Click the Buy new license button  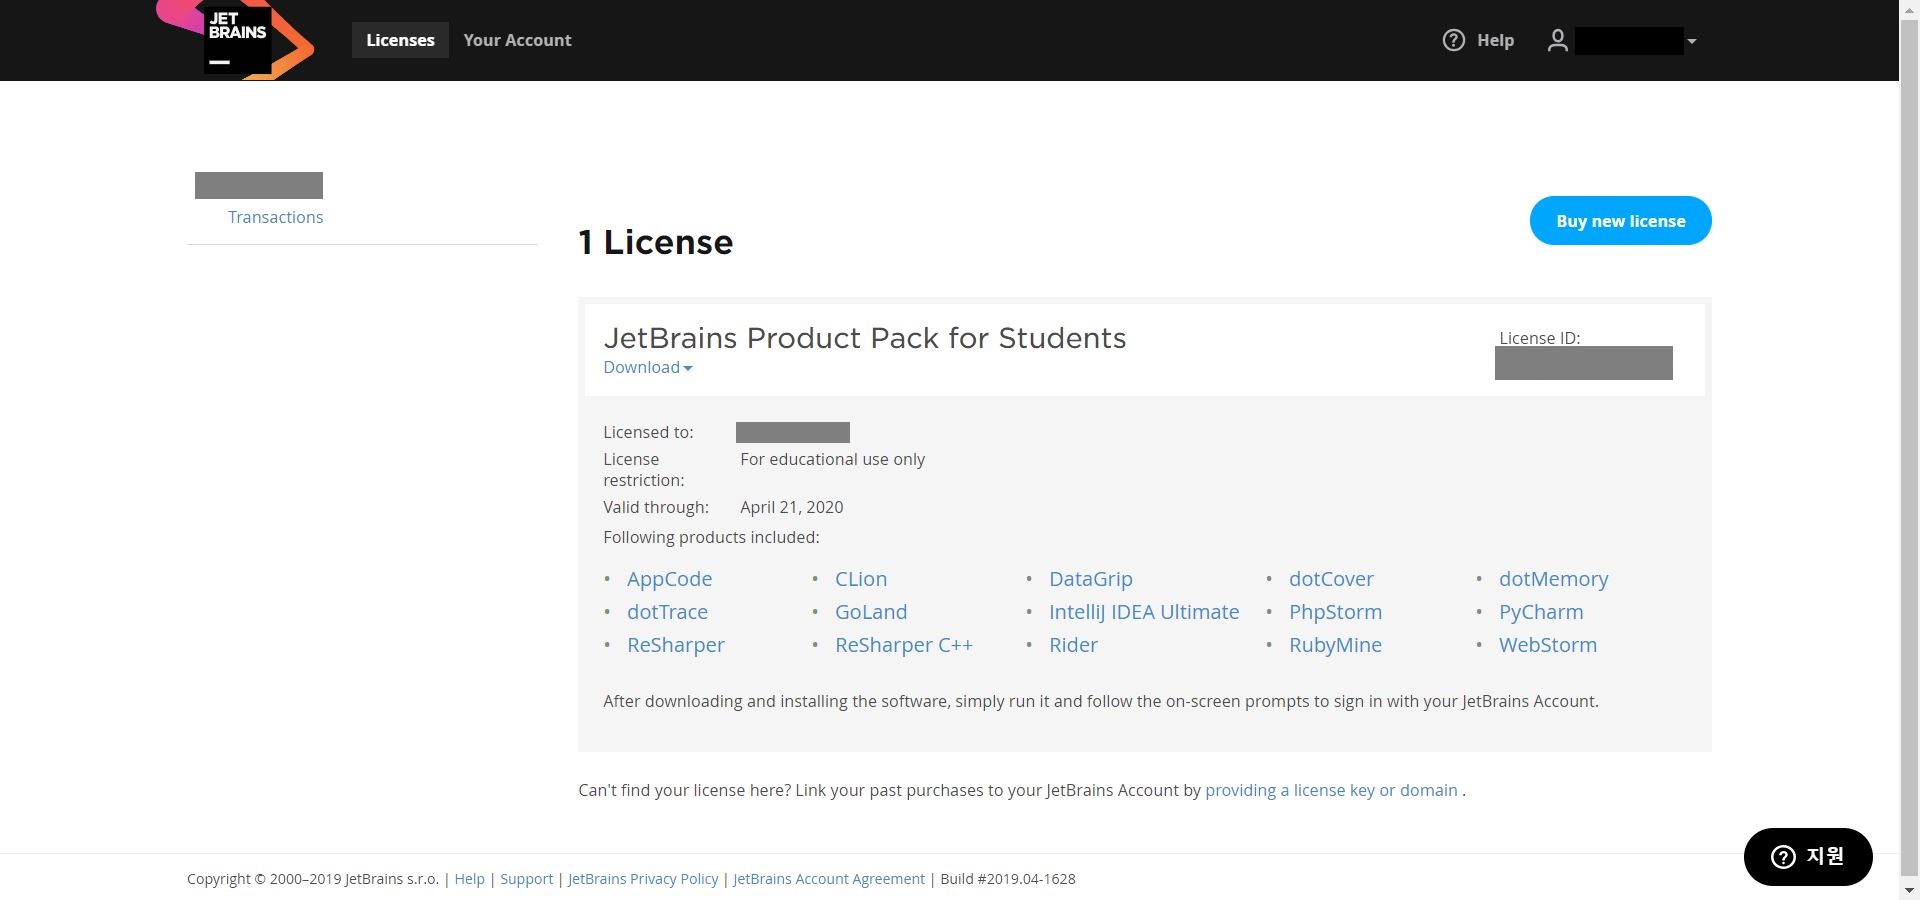click(1620, 221)
